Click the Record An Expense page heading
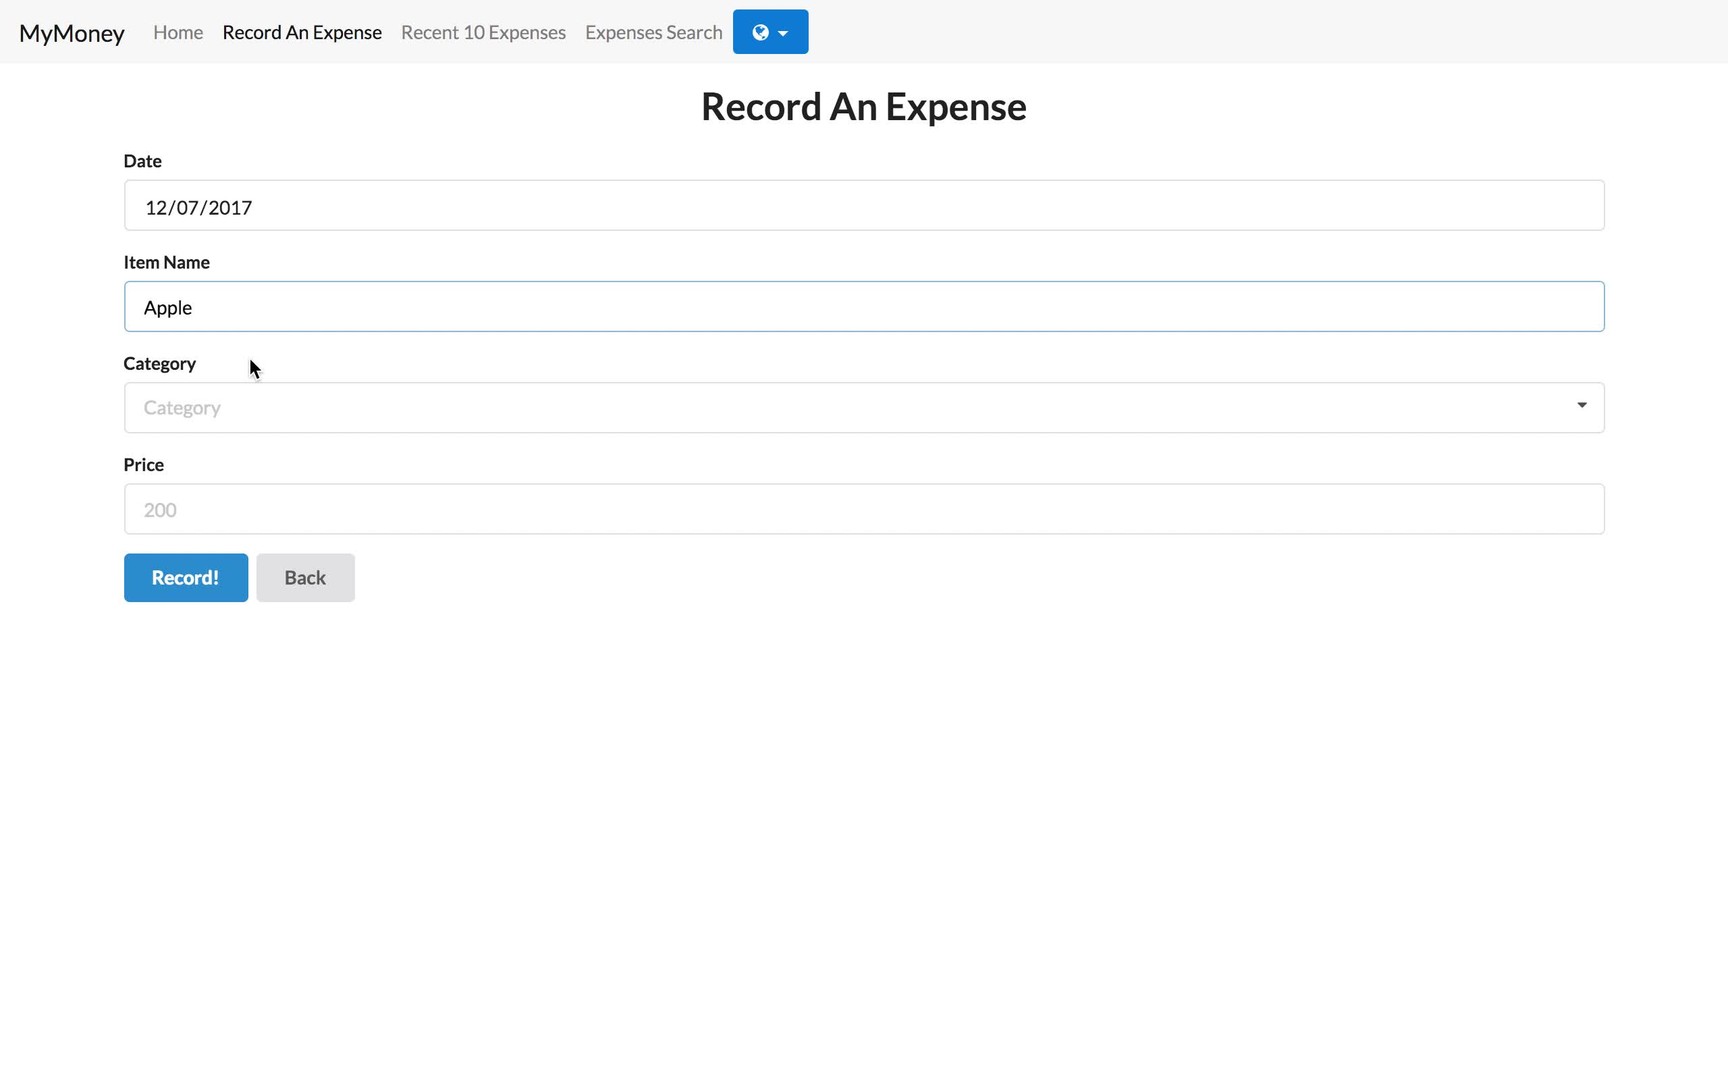 (863, 107)
